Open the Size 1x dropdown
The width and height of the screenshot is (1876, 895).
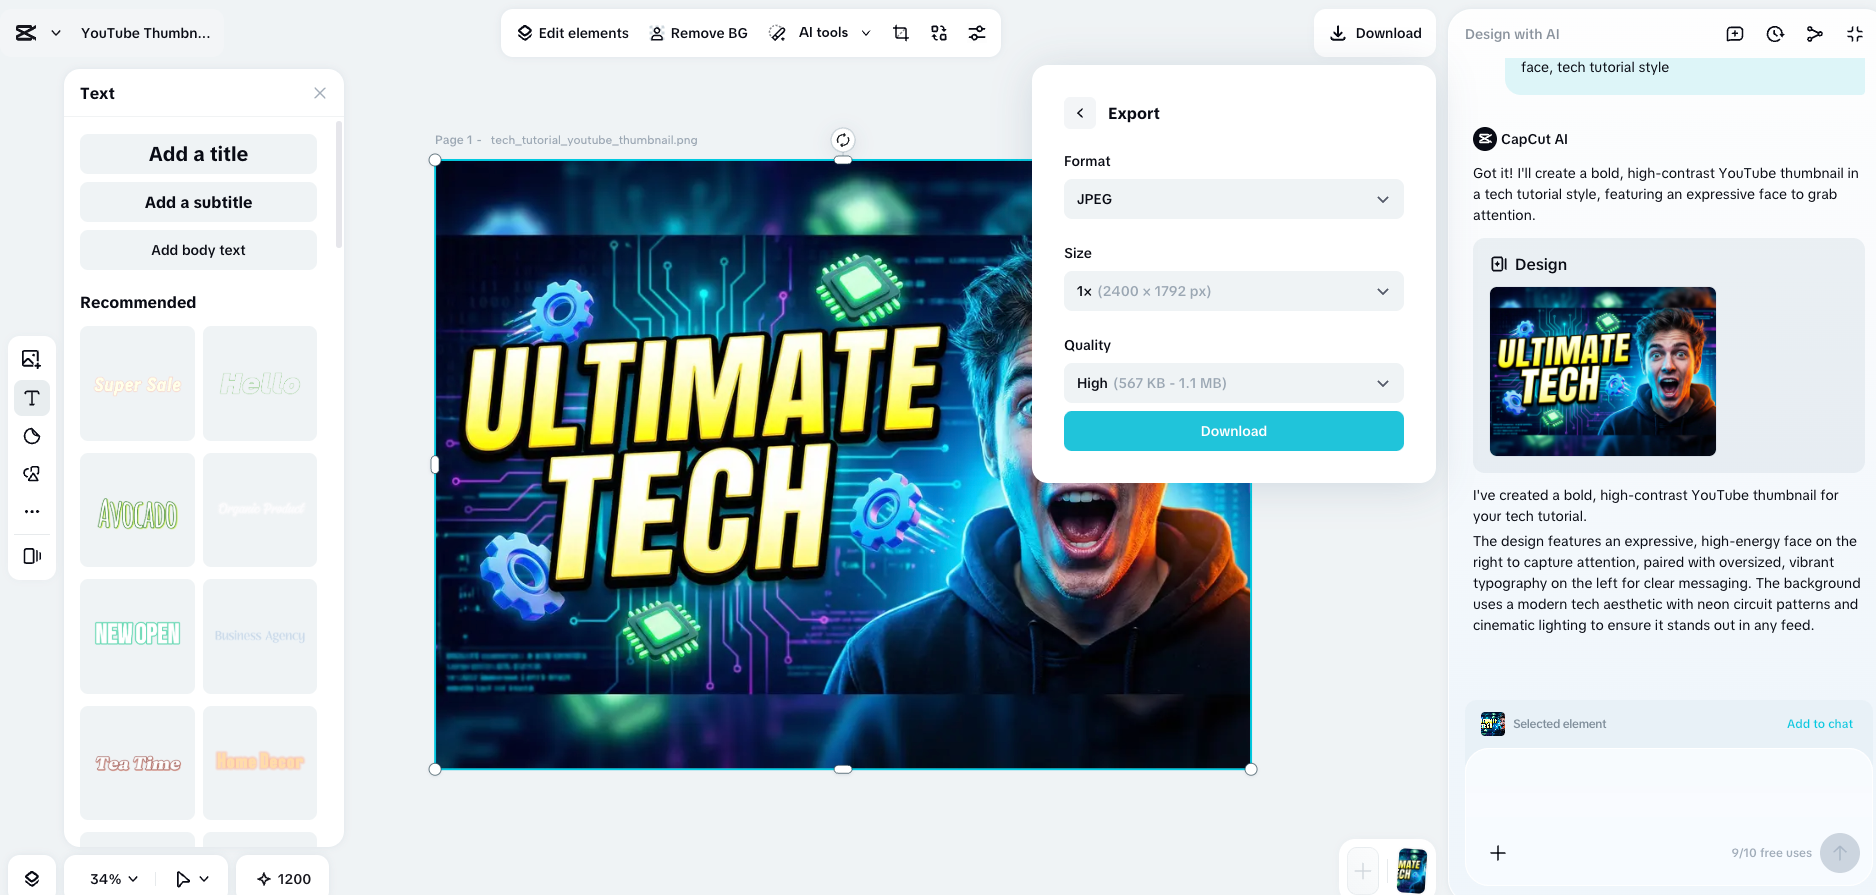pos(1234,291)
